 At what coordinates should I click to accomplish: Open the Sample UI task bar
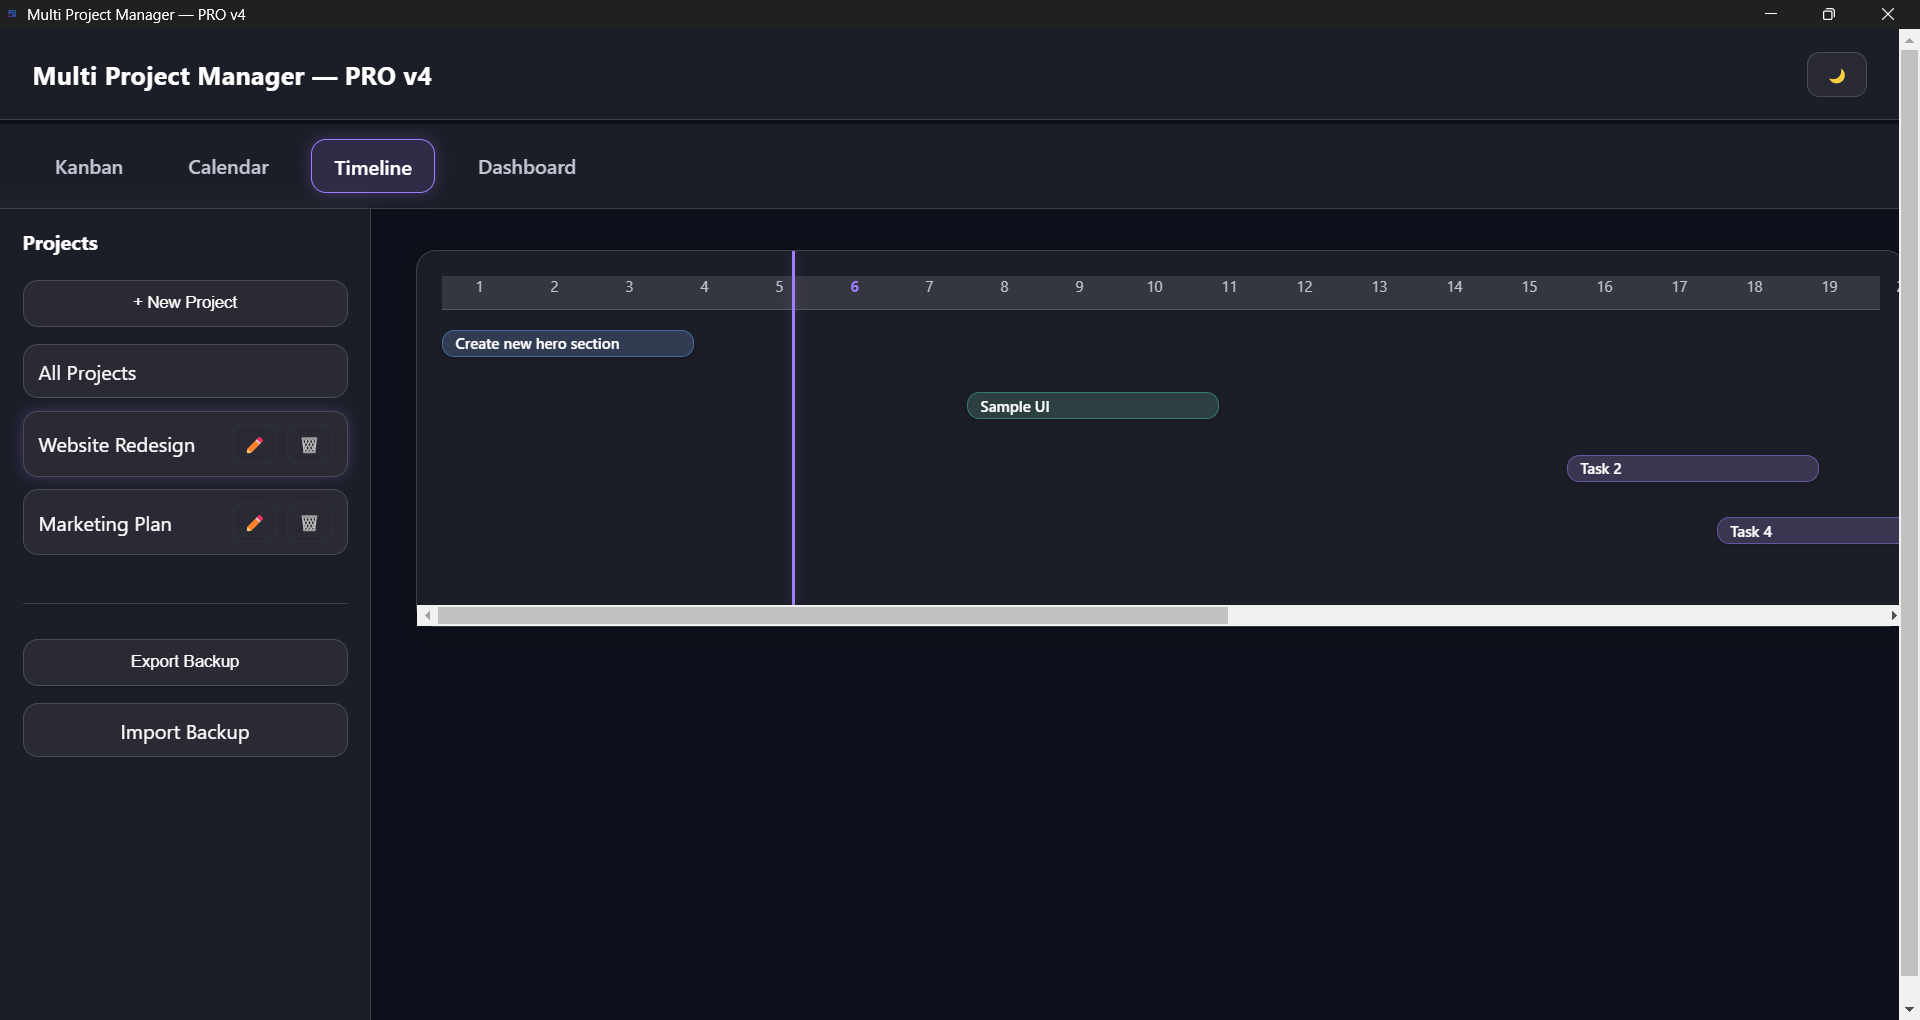[1092, 406]
